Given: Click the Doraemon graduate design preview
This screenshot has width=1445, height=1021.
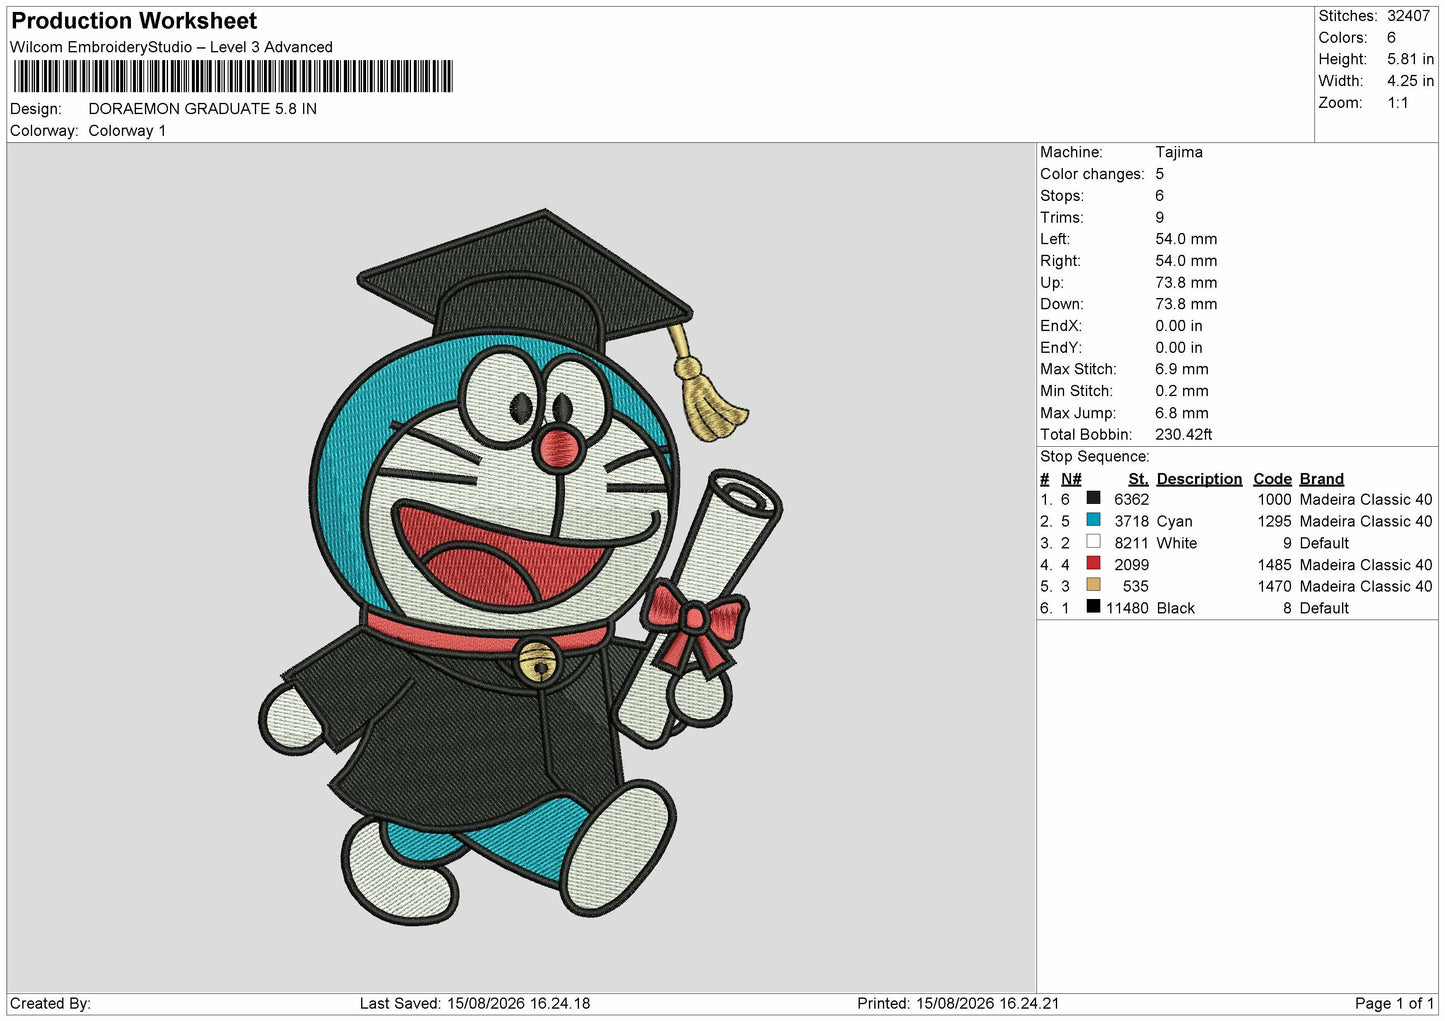Looking at the screenshot, I should tap(521, 567).
